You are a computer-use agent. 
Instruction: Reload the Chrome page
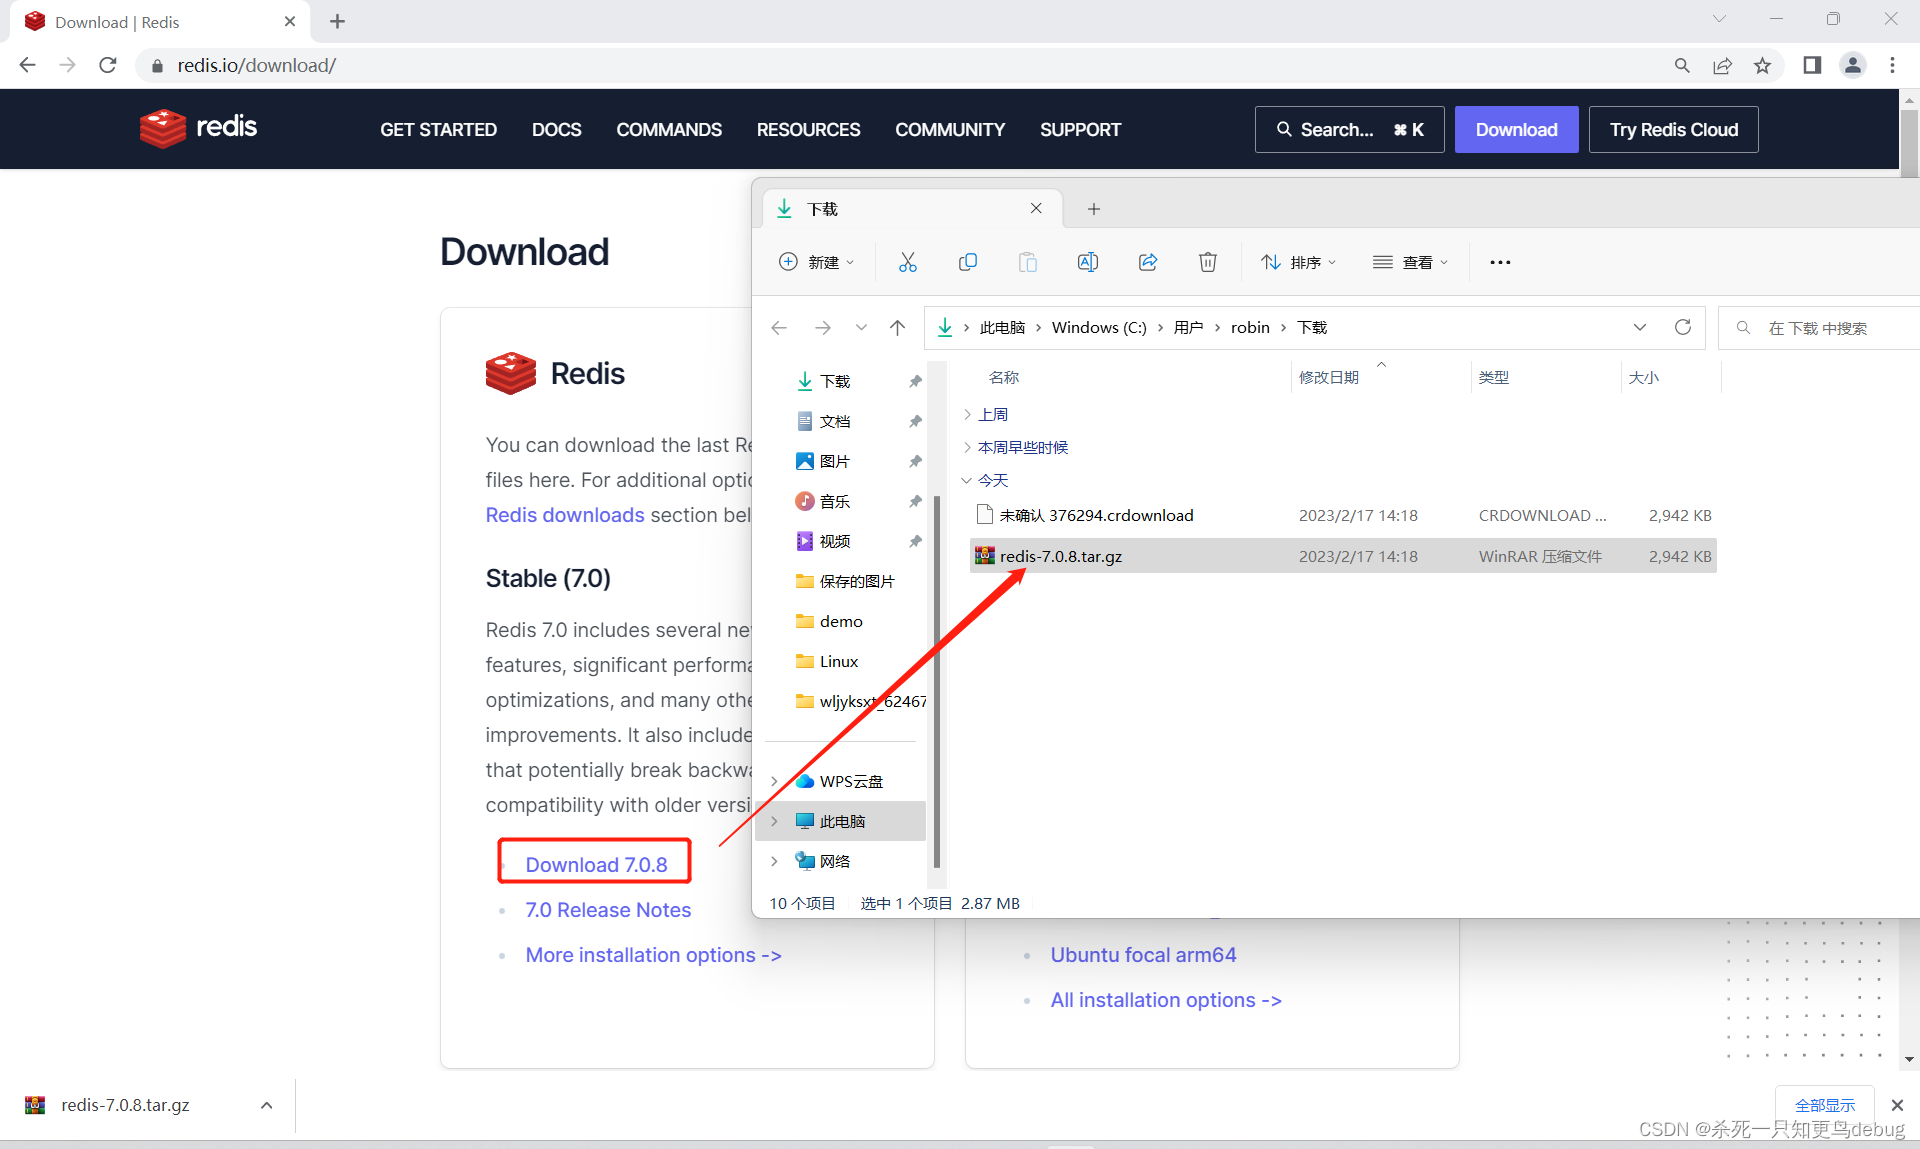[108, 65]
